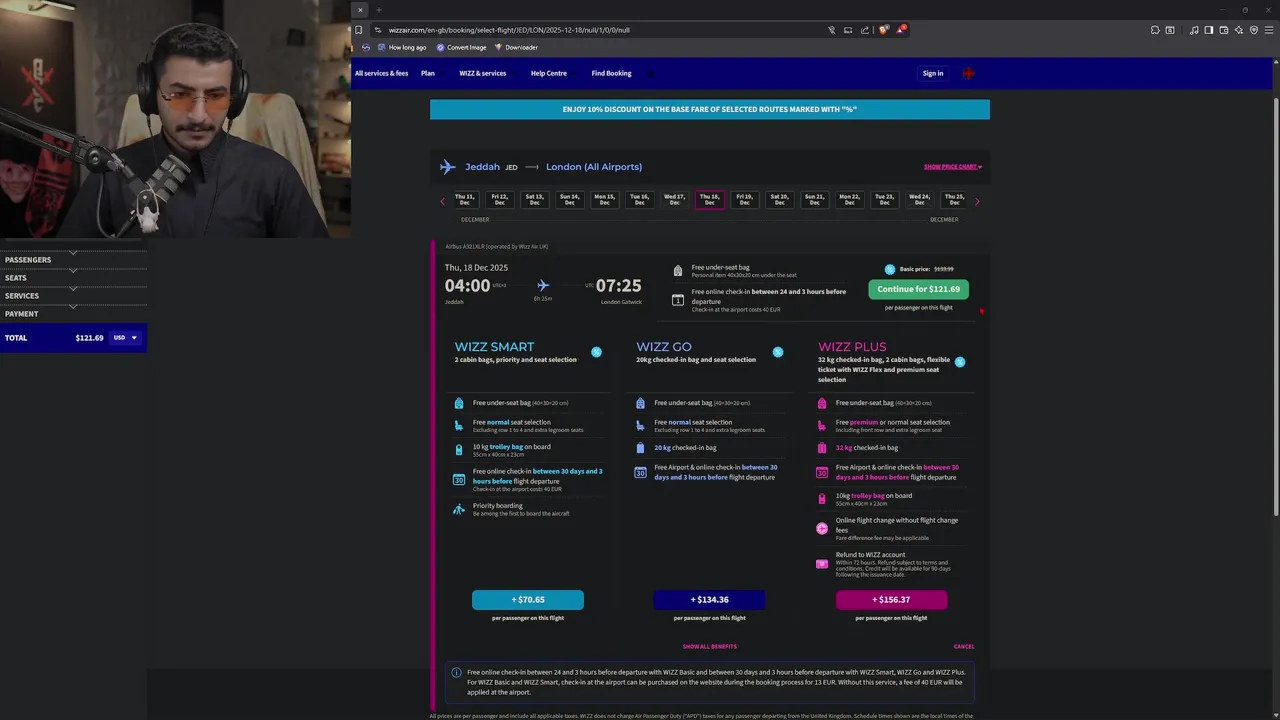The width and height of the screenshot is (1280, 720).
Task: Click the WIZZ Plus flight change icon
Action: pyautogui.click(x=822, y=528)
